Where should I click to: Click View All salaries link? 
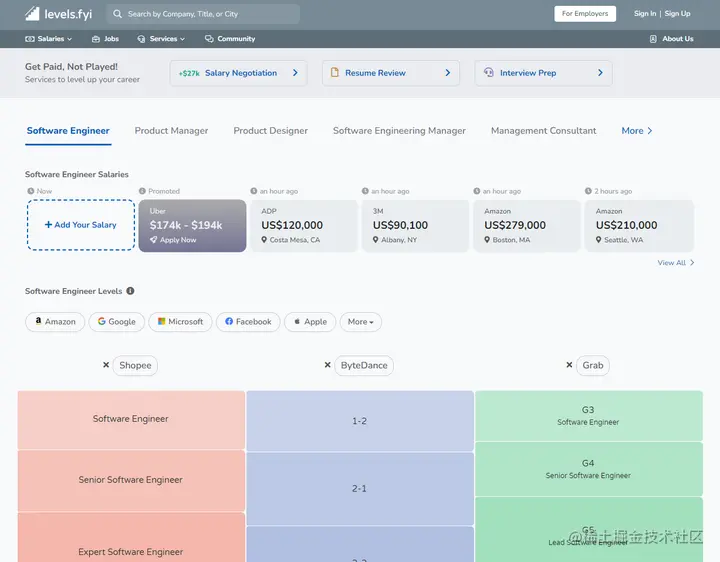pos(675,263)
